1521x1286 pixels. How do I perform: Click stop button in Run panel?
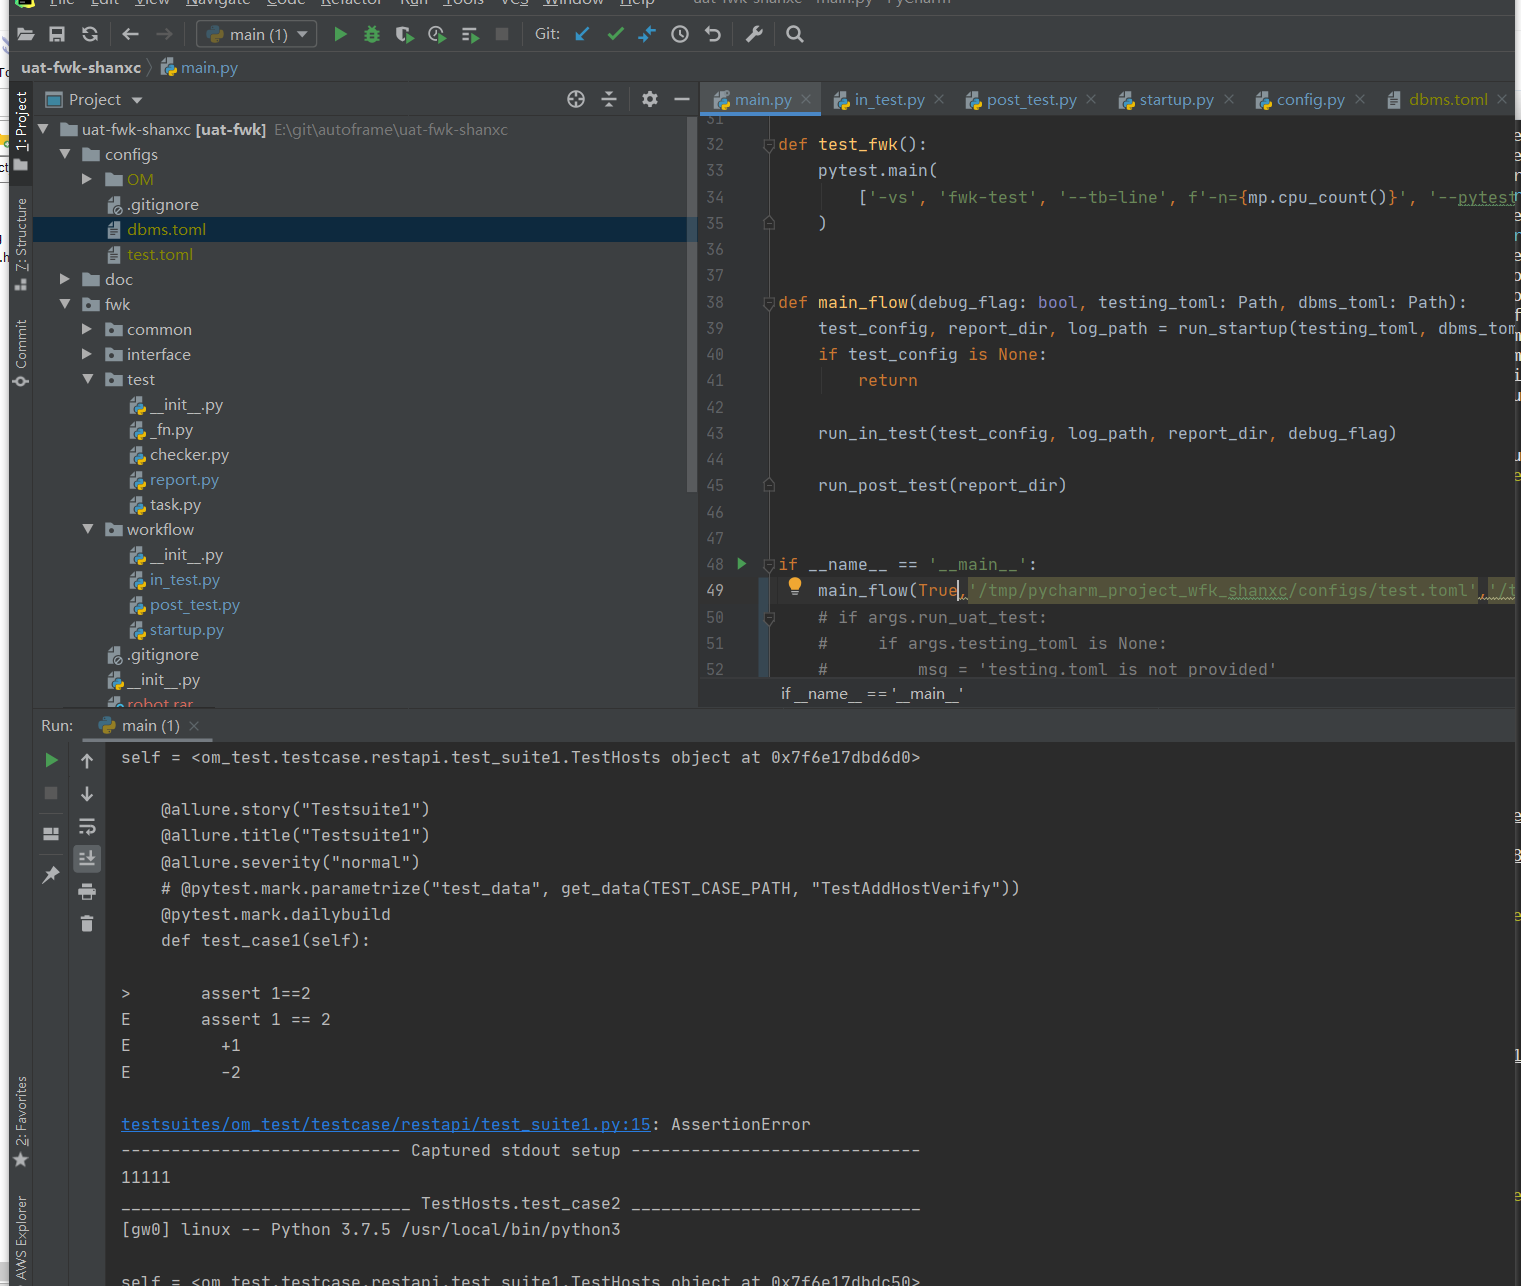point(51,793)
